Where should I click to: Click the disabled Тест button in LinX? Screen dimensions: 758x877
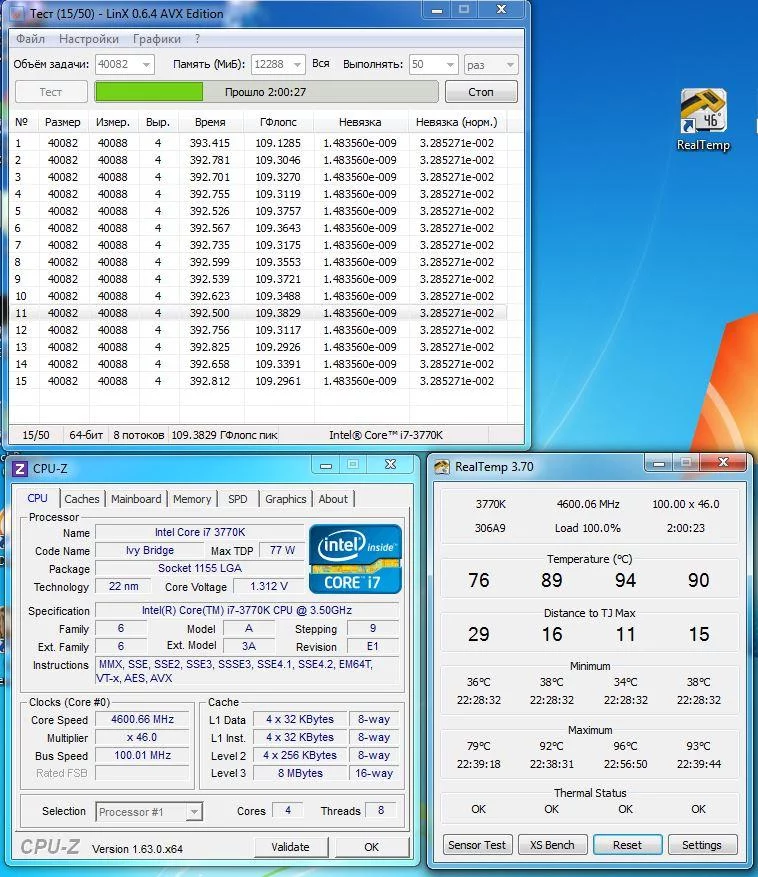[x=51, y=92]
